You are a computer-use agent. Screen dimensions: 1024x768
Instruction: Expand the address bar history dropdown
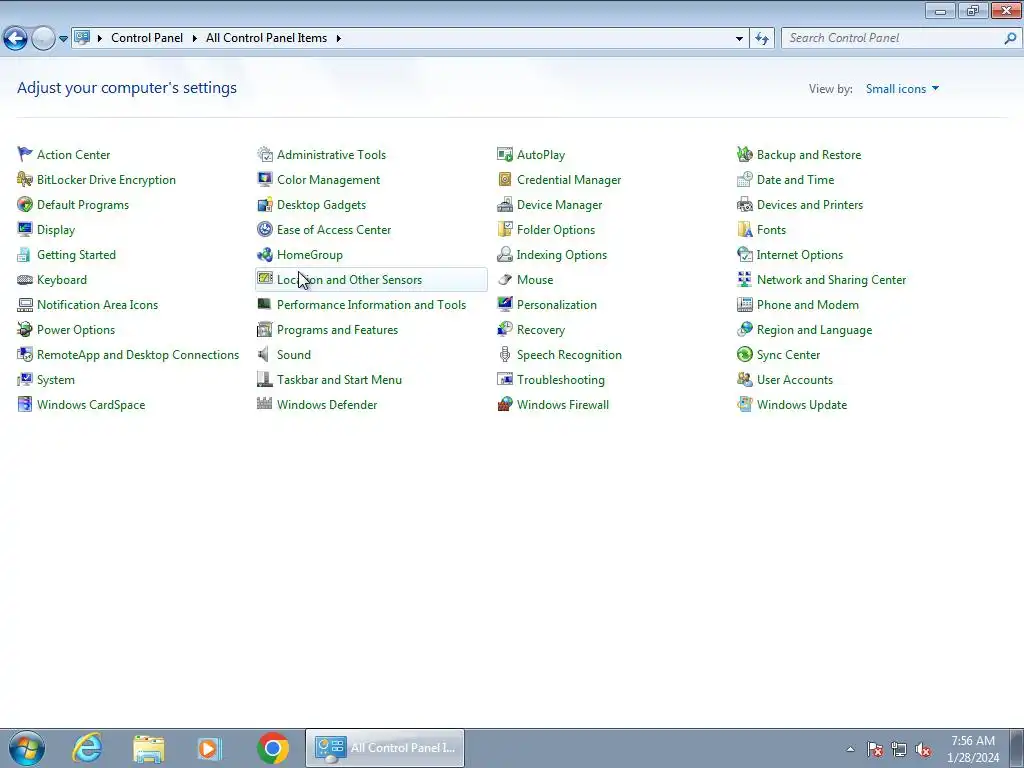tap(739, 38)
